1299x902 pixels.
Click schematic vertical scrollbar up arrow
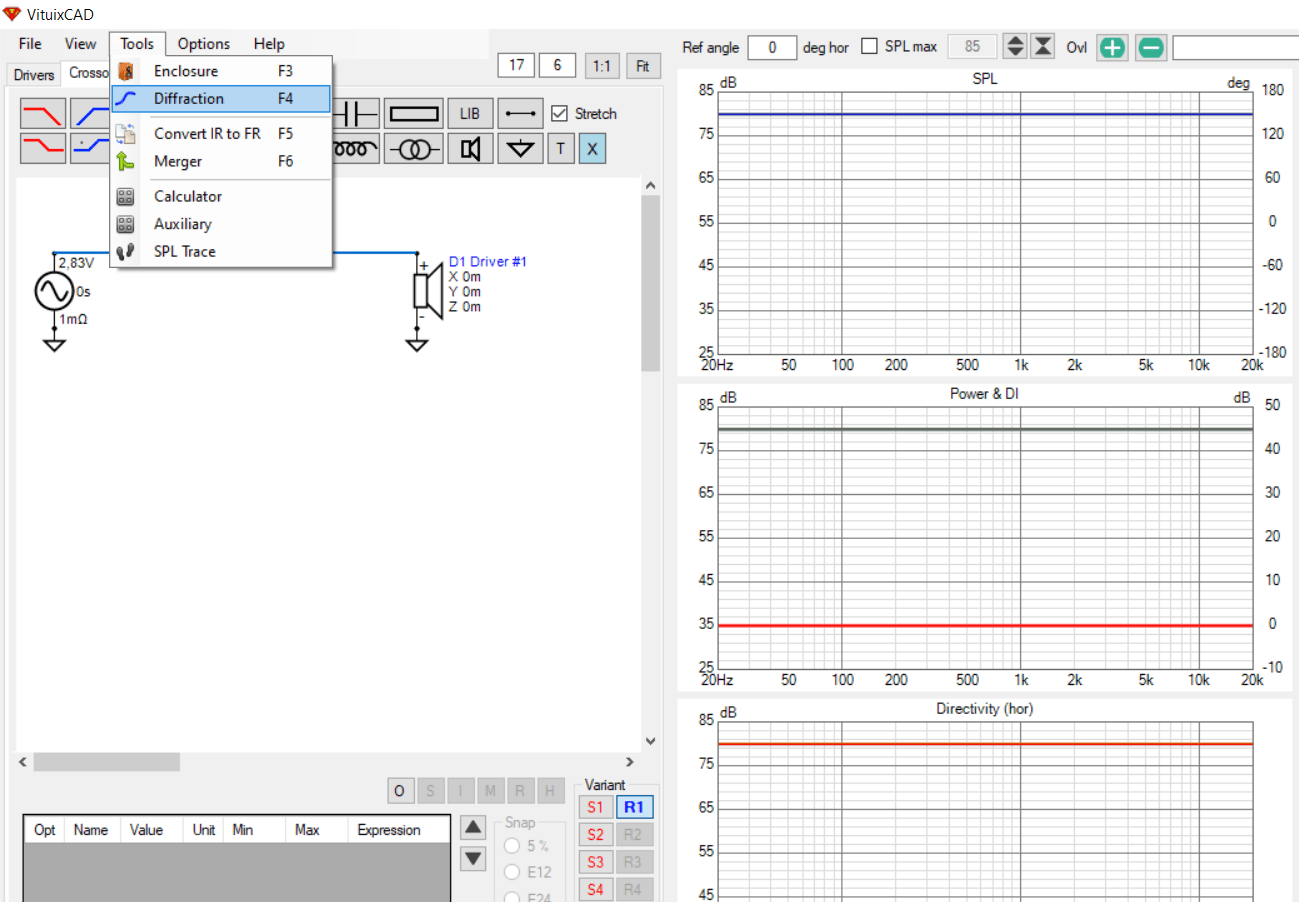click(x=650, y=186)
